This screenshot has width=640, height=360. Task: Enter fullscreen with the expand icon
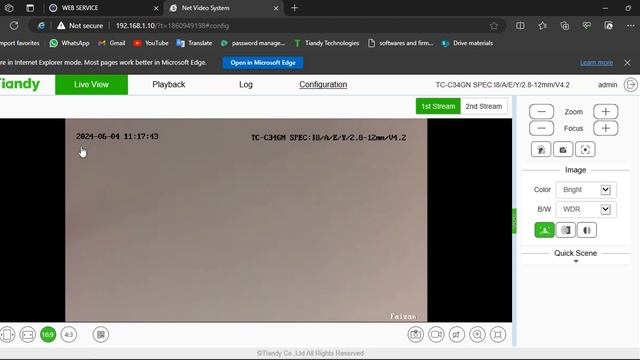tap(498, 335)
